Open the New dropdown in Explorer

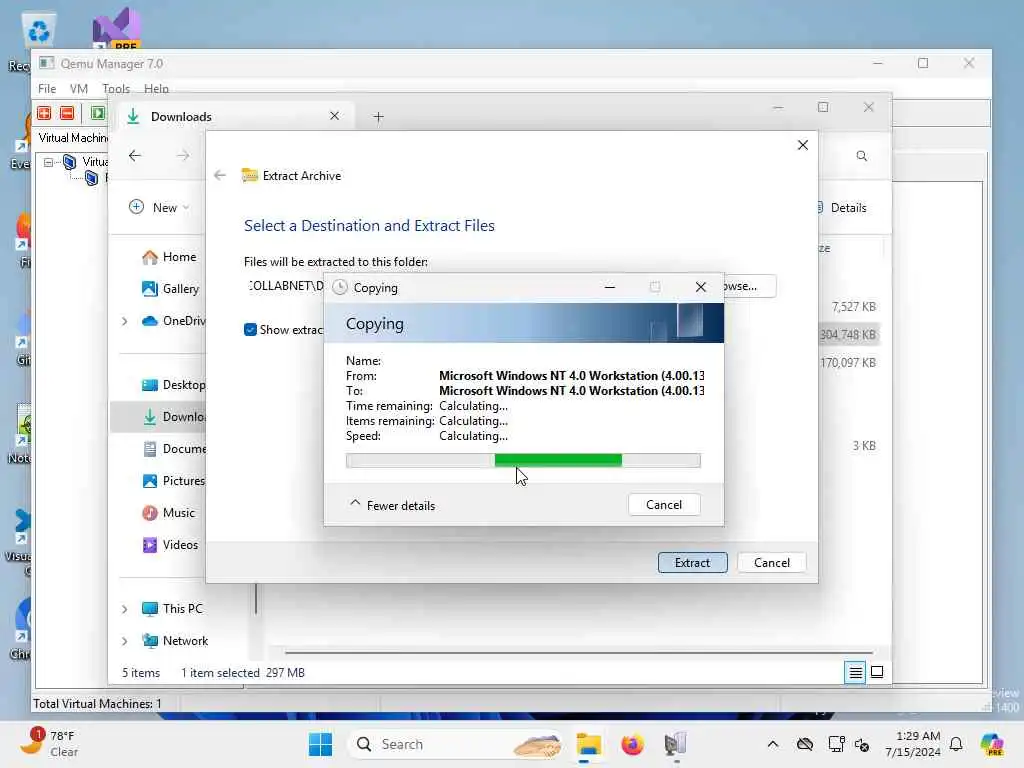pos(159,207)
